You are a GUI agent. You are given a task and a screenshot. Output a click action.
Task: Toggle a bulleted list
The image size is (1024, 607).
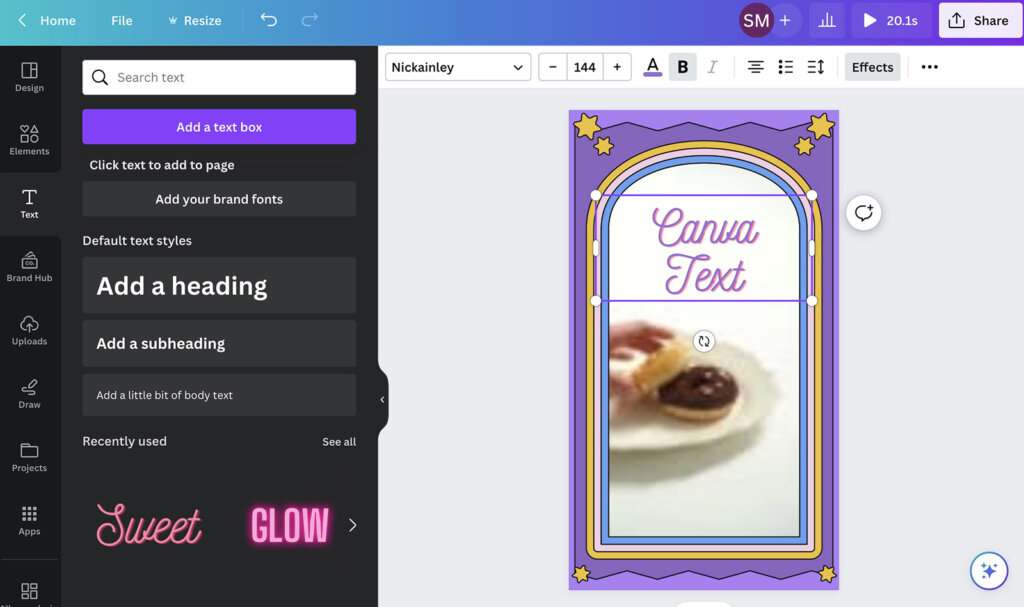(x=785, y=66)
